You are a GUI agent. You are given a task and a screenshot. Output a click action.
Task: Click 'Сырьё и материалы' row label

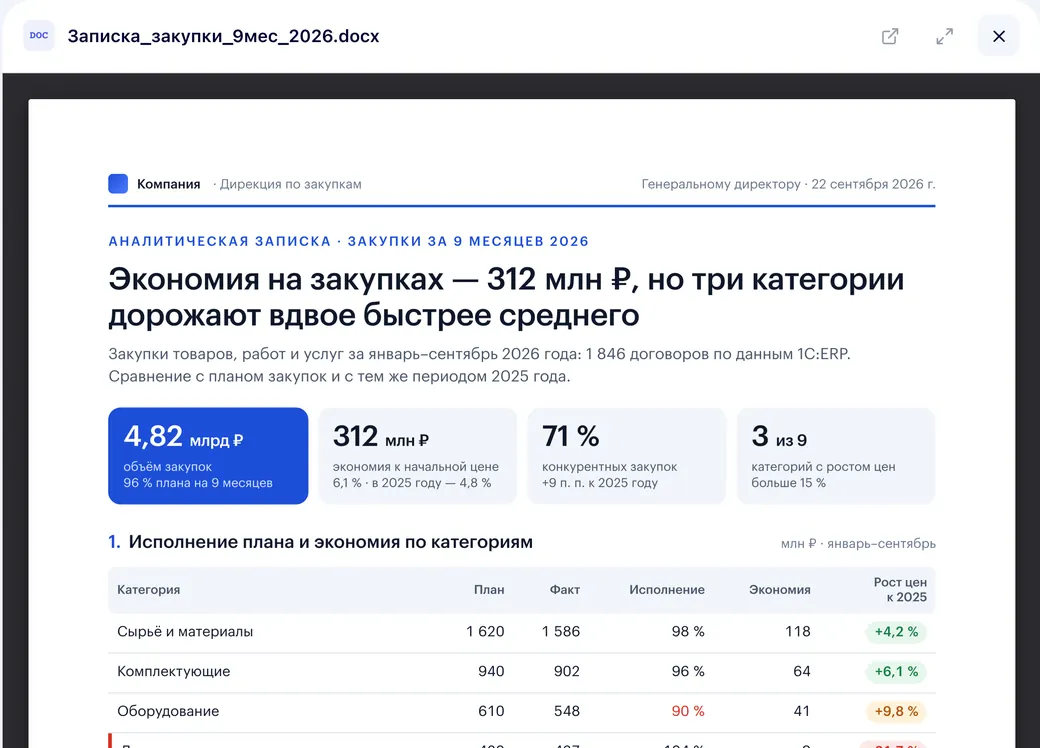click(185, 631)
